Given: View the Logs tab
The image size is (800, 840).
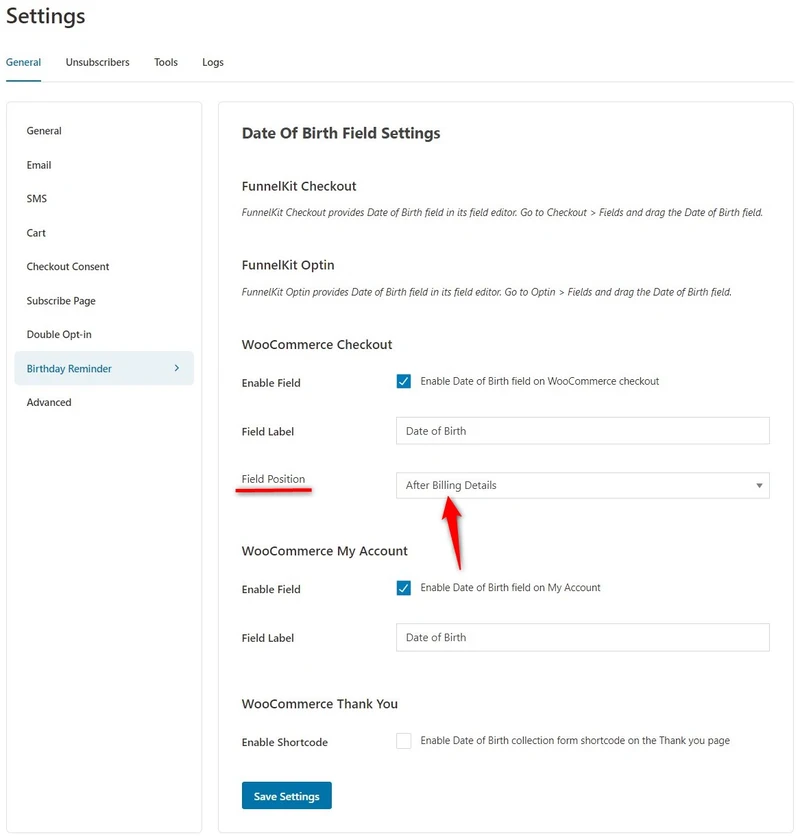Looking at the screenshot, I should [213, 62].
